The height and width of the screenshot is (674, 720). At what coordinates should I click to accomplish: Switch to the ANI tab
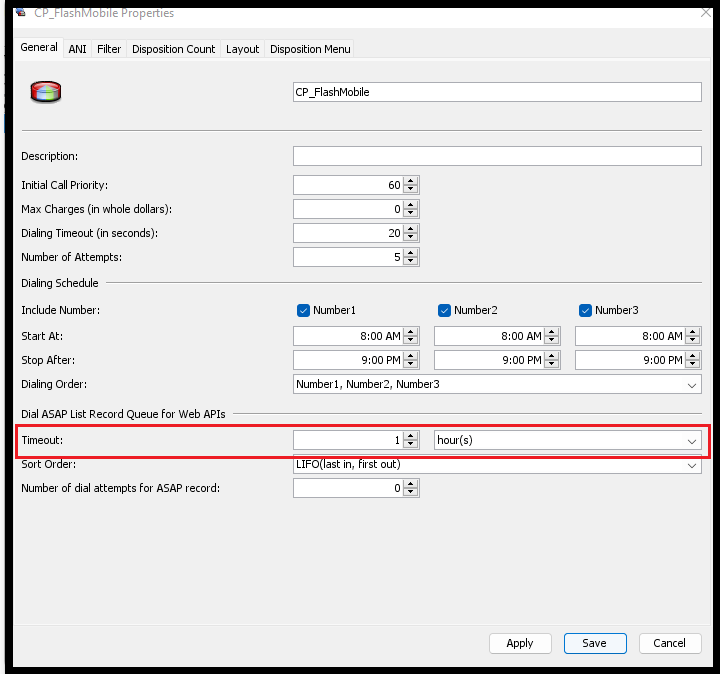(77, 49)
